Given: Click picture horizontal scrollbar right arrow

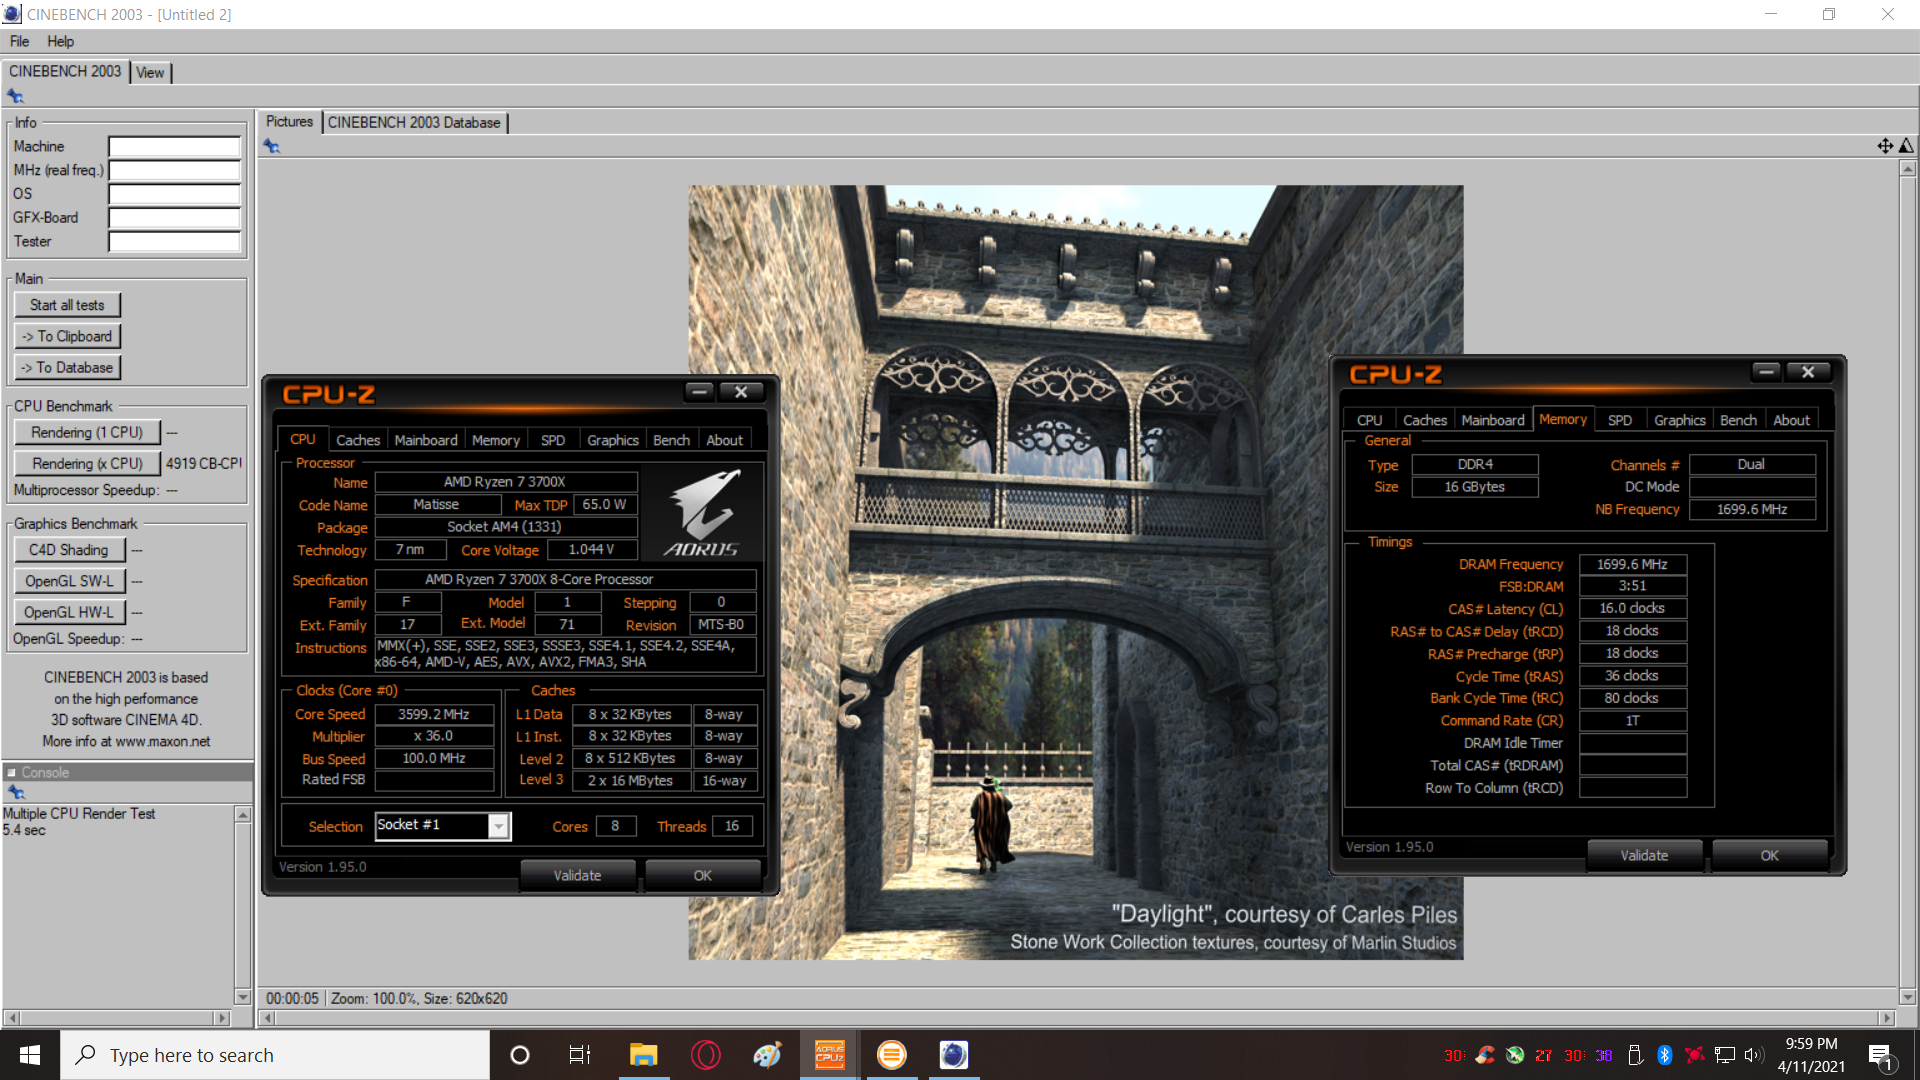Looking at the screenshot, I should click(x=1887, y=1018).
